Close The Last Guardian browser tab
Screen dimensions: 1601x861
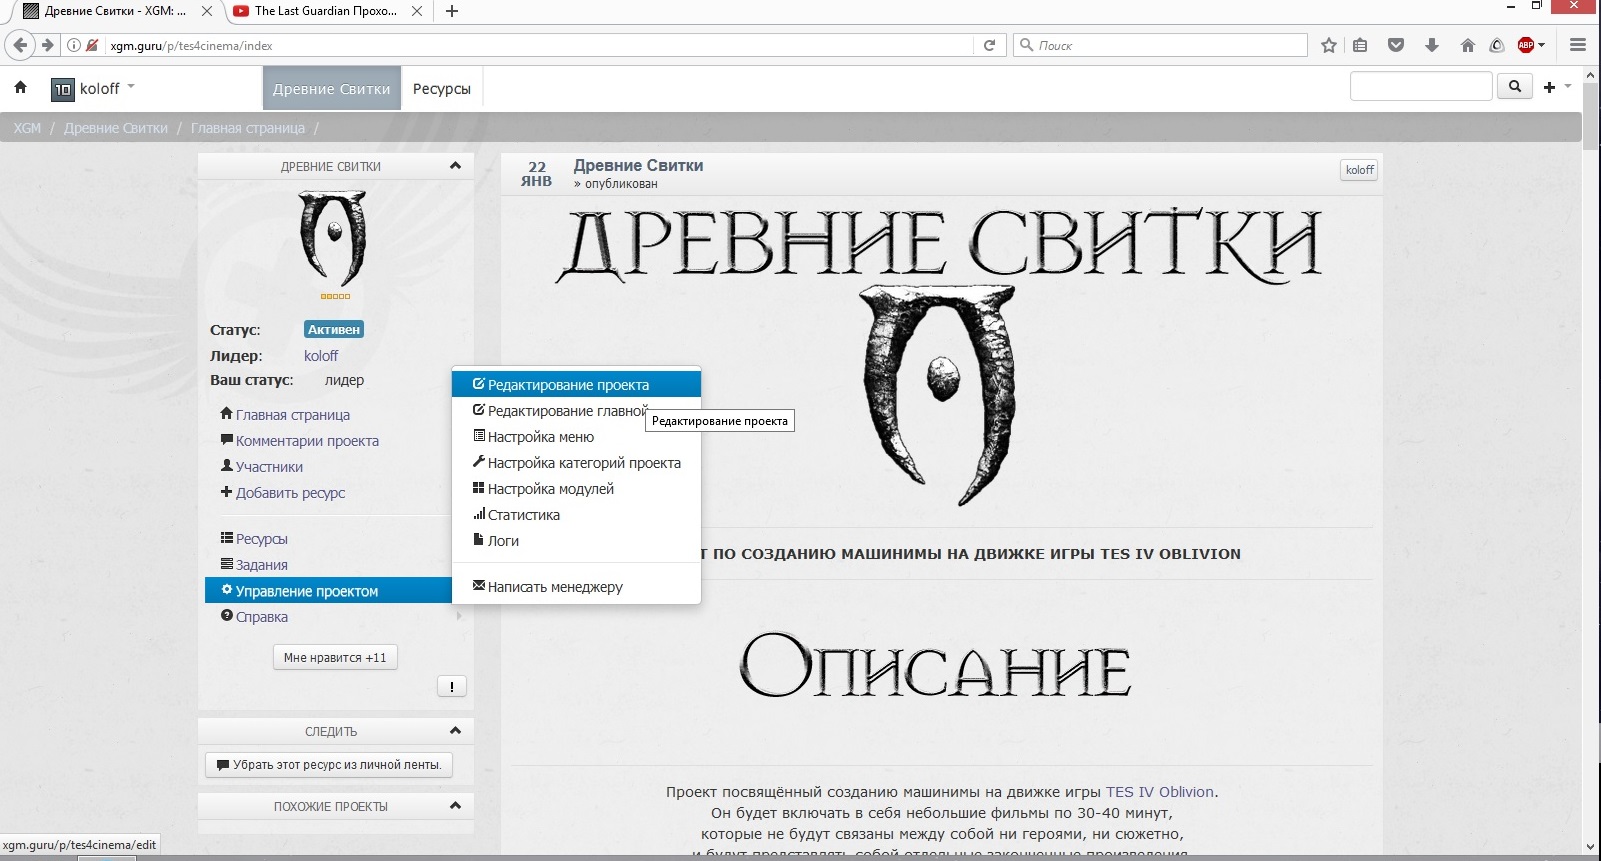(x=417, y=11)
